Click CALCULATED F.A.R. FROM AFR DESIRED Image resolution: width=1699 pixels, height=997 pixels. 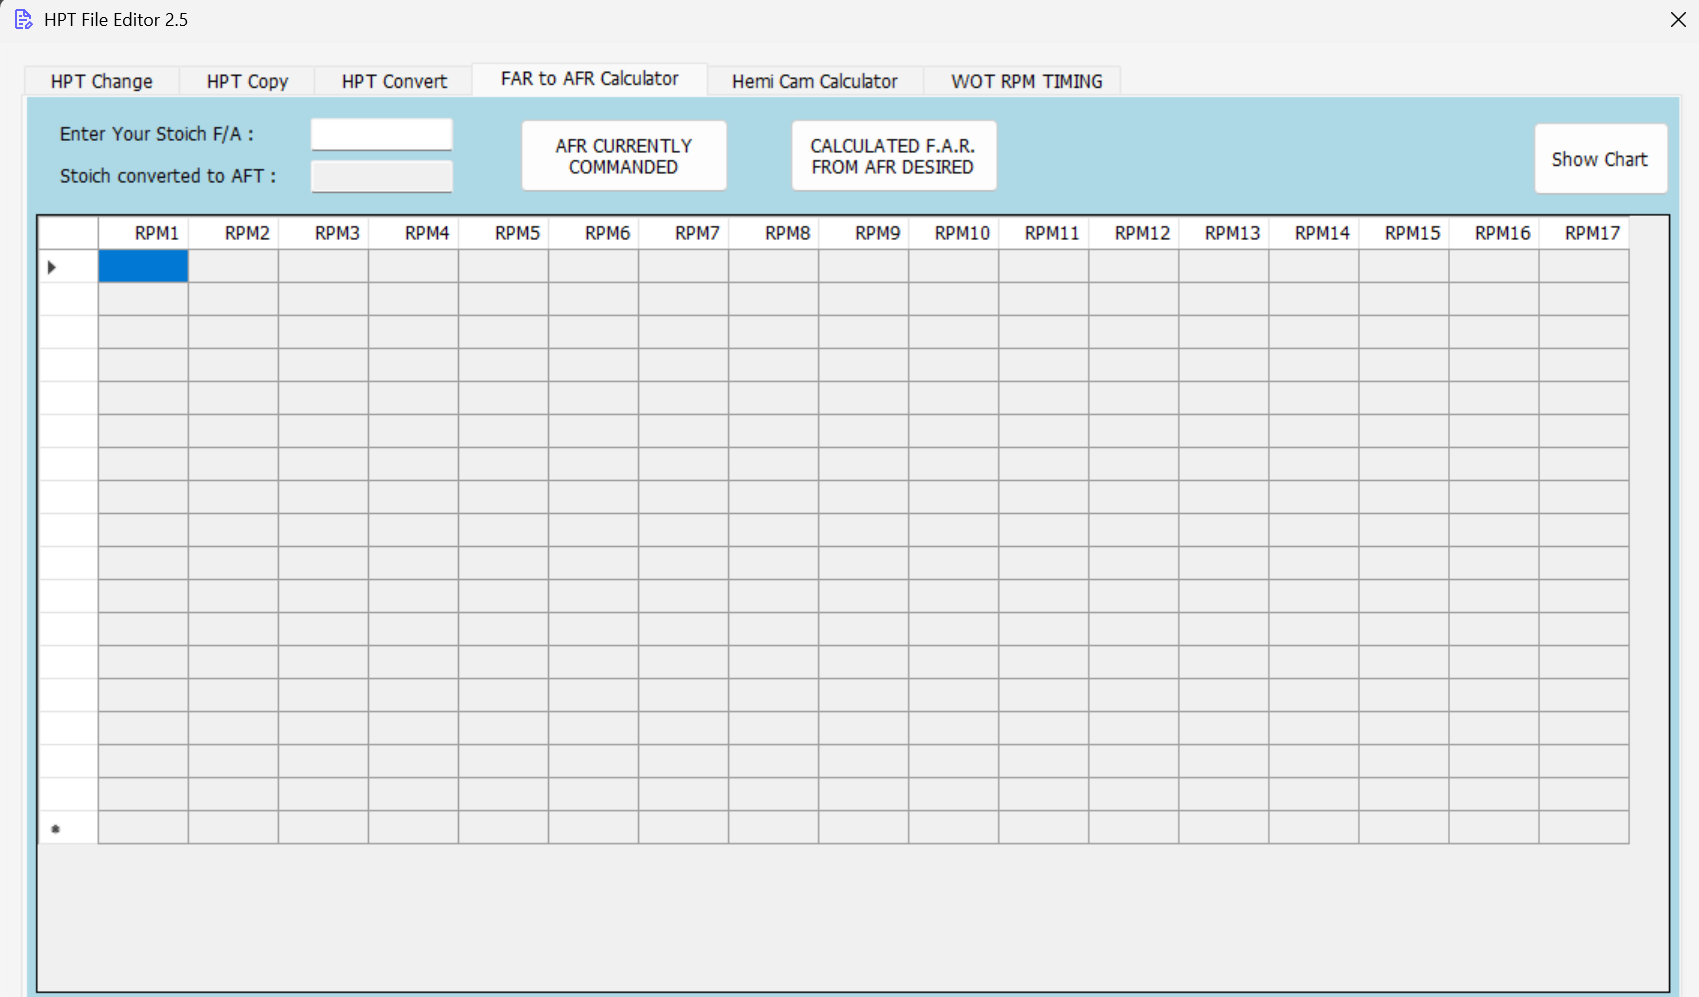pos(893,155)
